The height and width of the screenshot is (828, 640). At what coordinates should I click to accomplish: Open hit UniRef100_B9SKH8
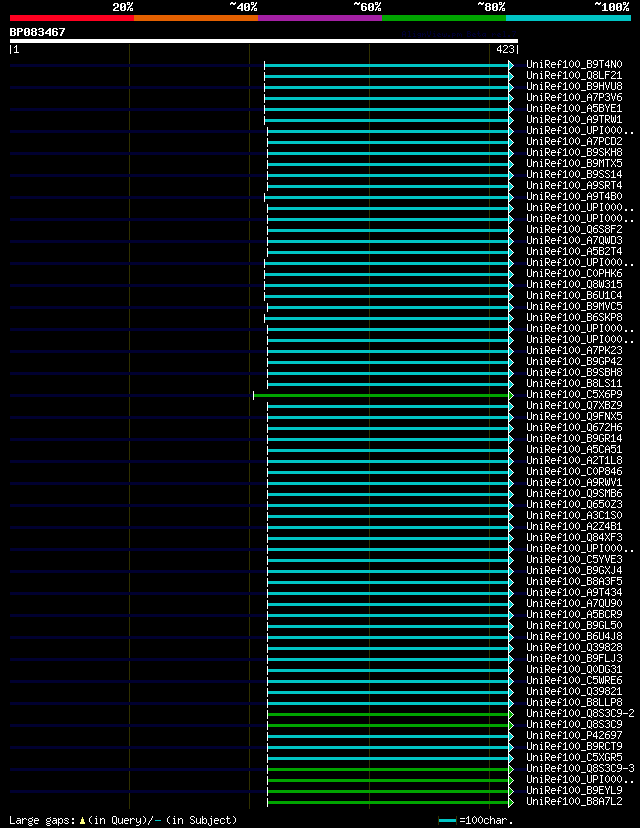[574, 153]
